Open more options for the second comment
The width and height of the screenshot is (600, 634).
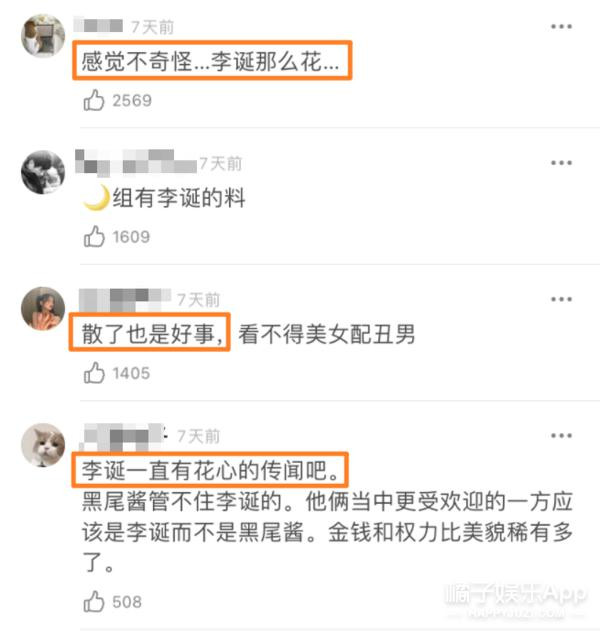tap(561, 163)
